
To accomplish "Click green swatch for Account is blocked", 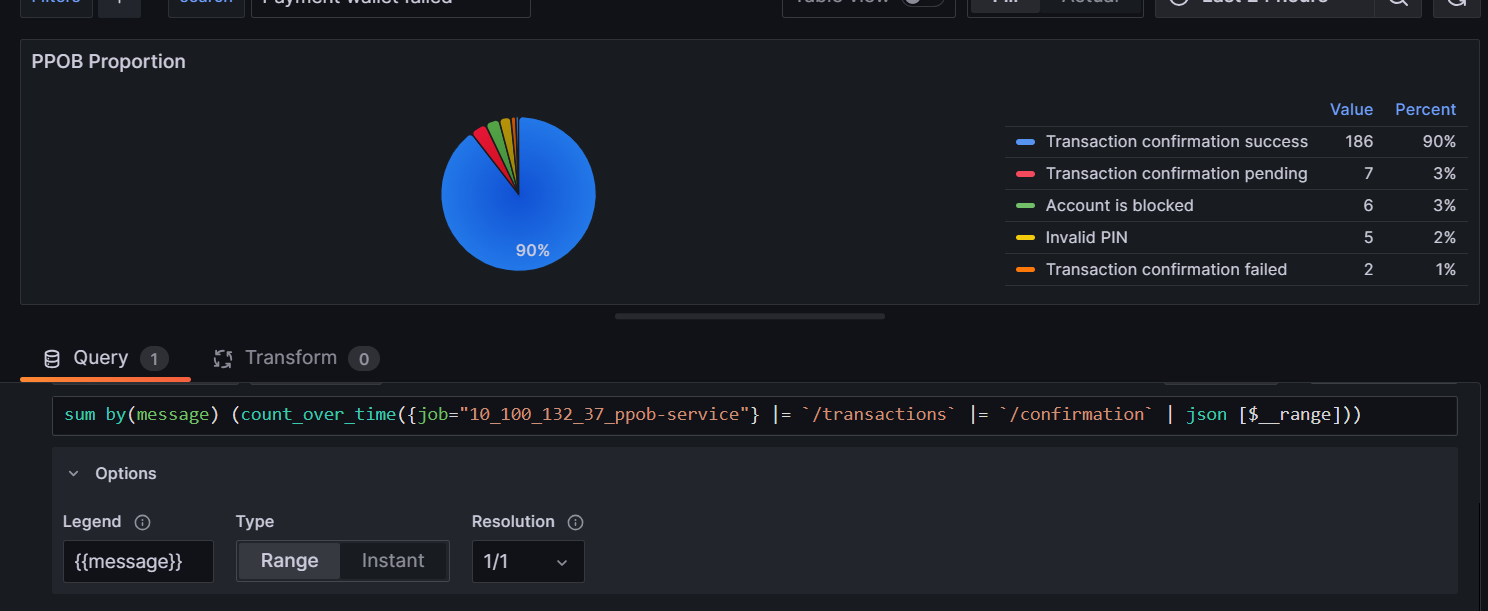I will [x=1025, y=206].
